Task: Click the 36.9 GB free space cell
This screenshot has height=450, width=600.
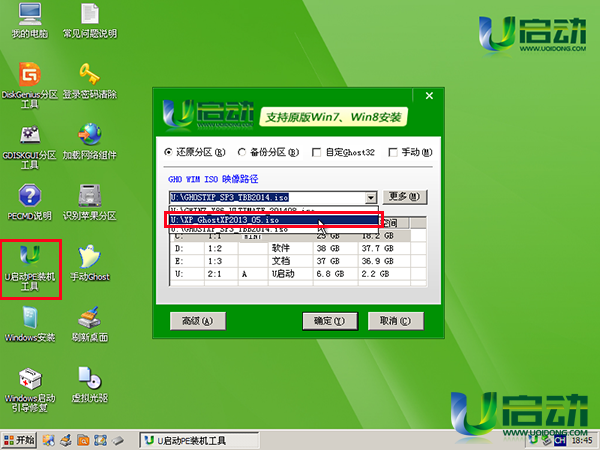Action: 378,261
